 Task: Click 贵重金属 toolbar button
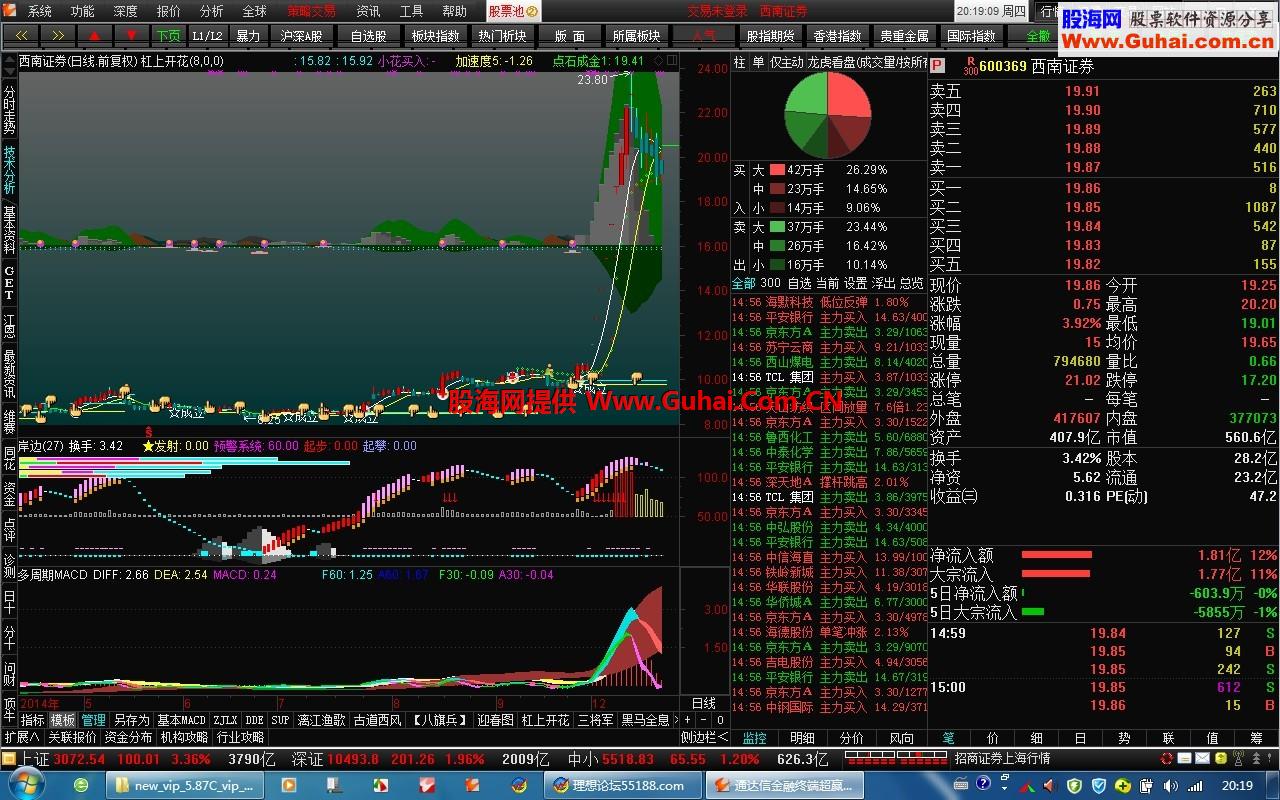(x=904, y=35)
